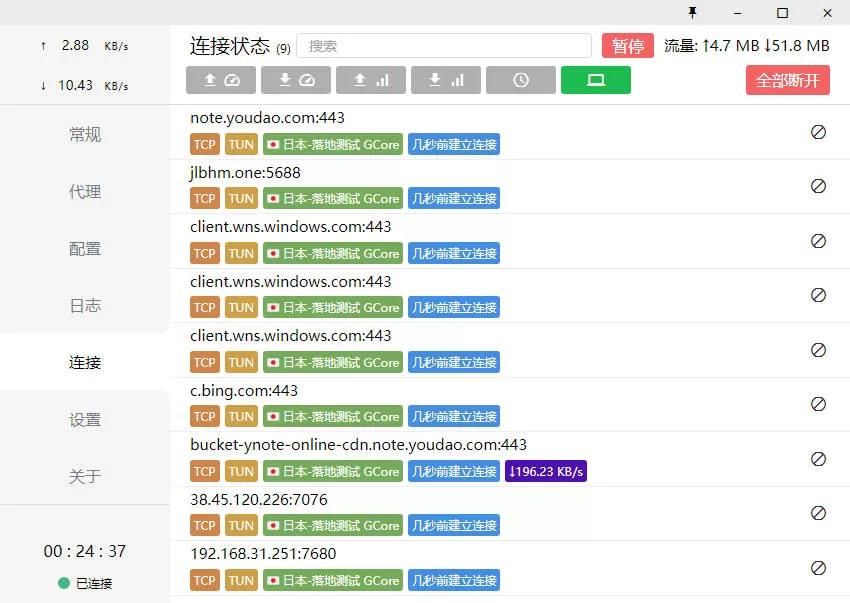Image resolution: width=850 pixels, height=603 pixels.
Task: Open the 常规 general tab
Action: (x=85, y=135)
